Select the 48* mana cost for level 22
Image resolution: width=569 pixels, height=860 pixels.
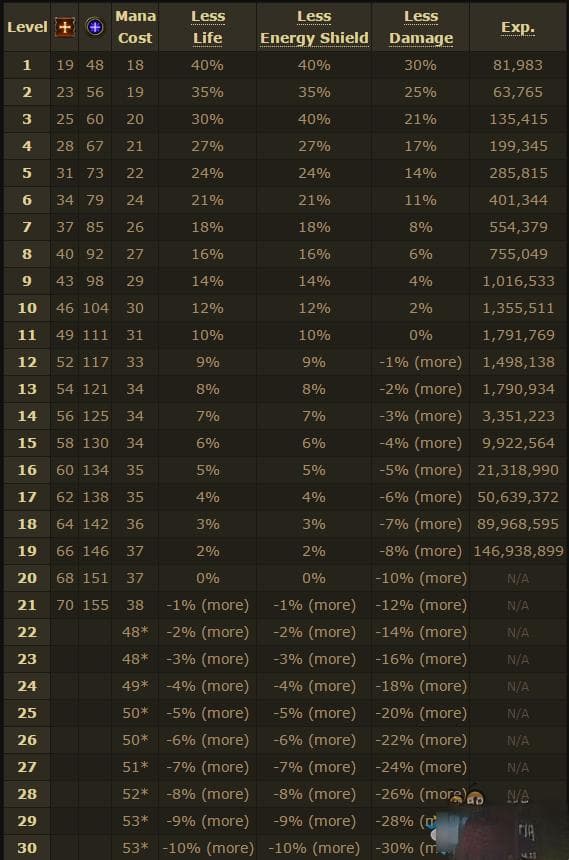(x=135, y=632)
